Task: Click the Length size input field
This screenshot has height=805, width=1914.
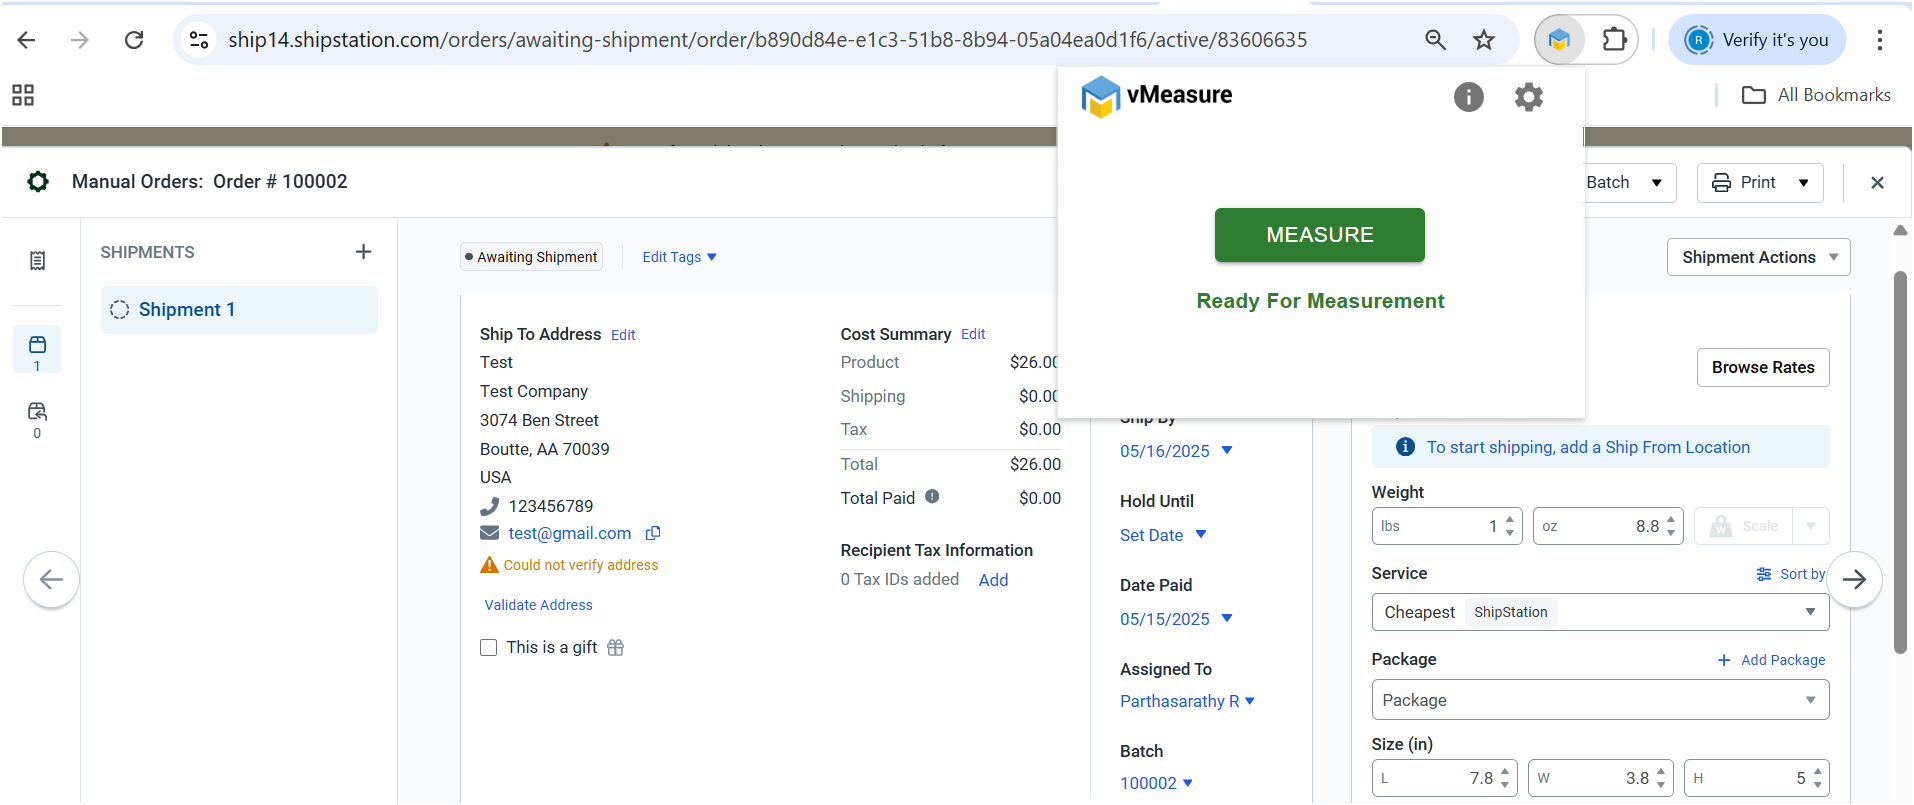Action: [x=1435, y=778]
